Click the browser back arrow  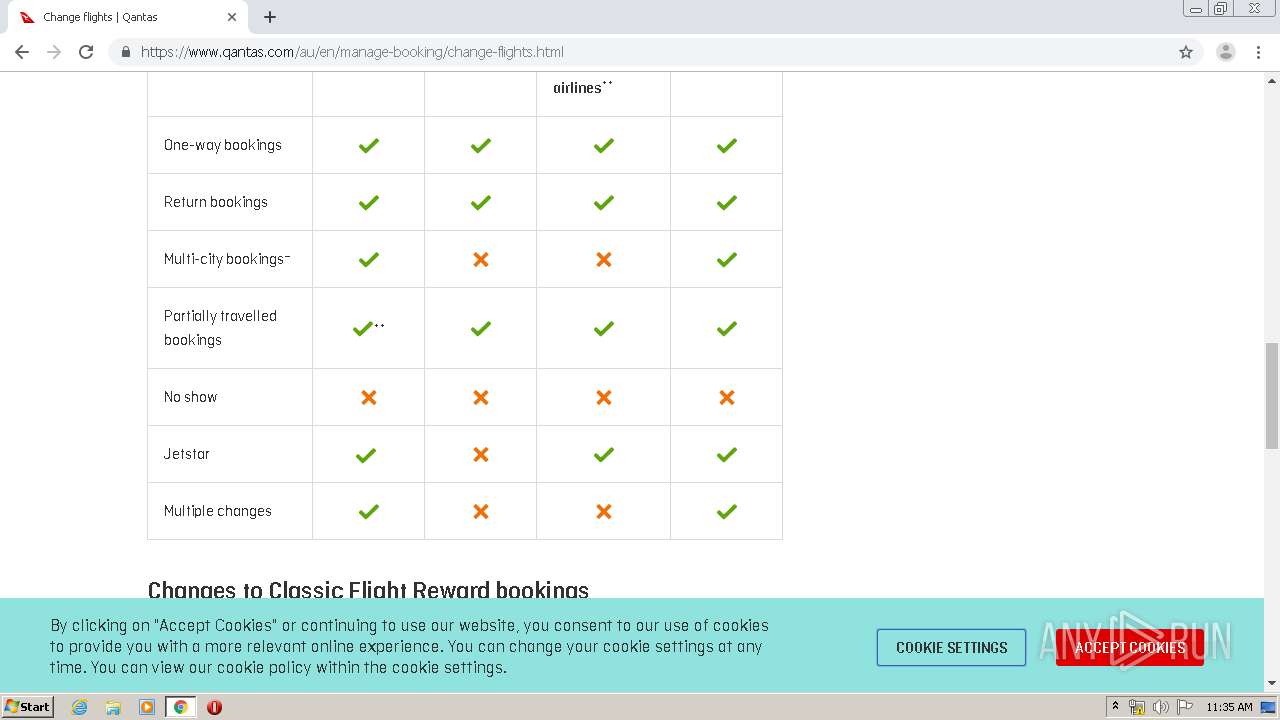click(22, 52)
